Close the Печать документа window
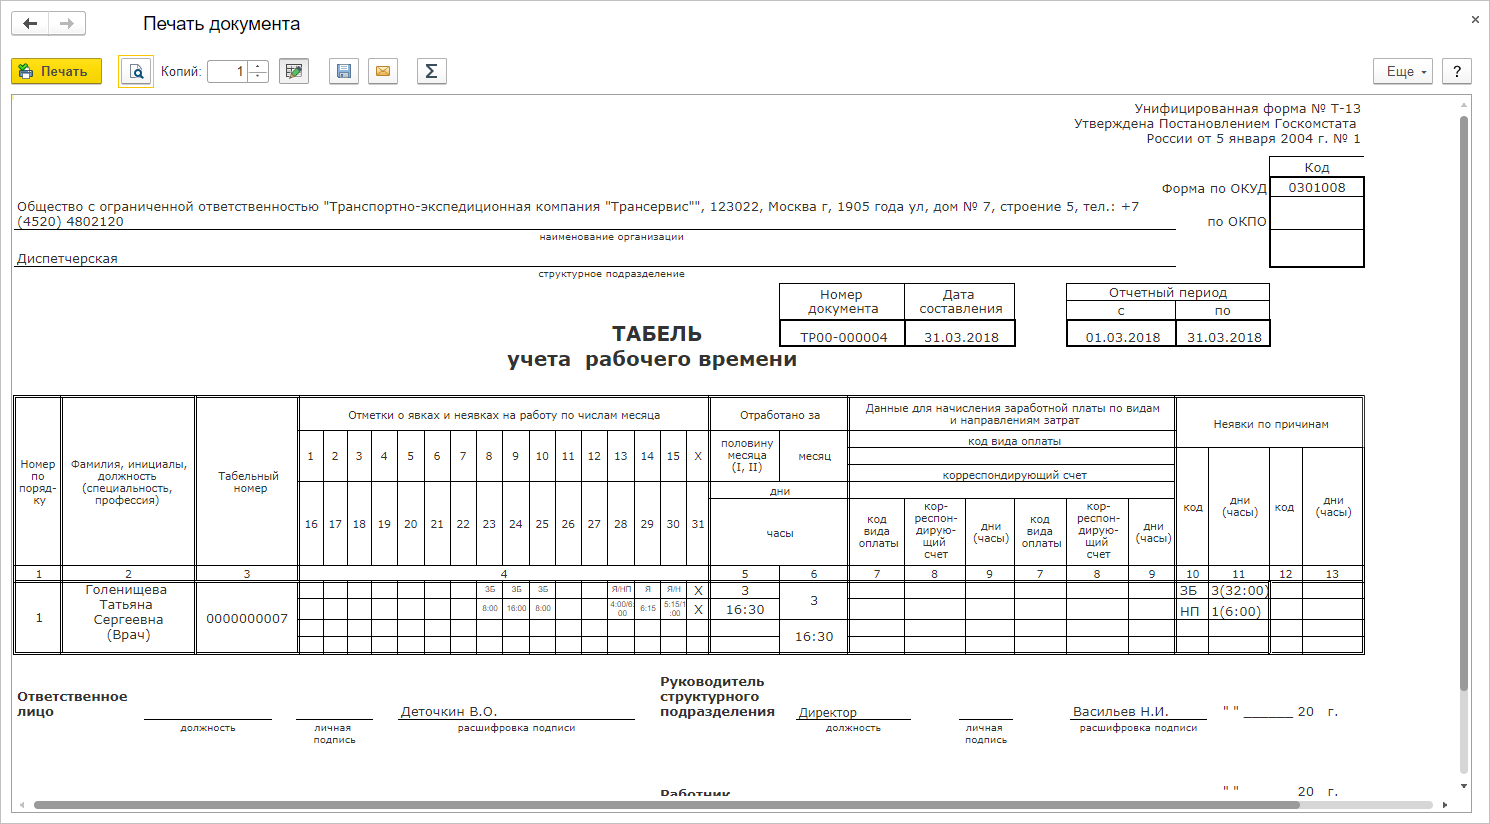Viewport: 1490px width, 824px height. (x=1475, y=20)
